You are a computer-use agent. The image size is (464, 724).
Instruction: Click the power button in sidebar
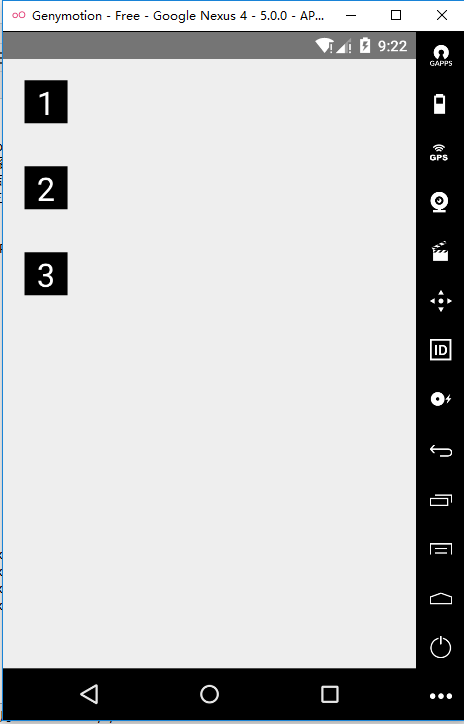440,647
